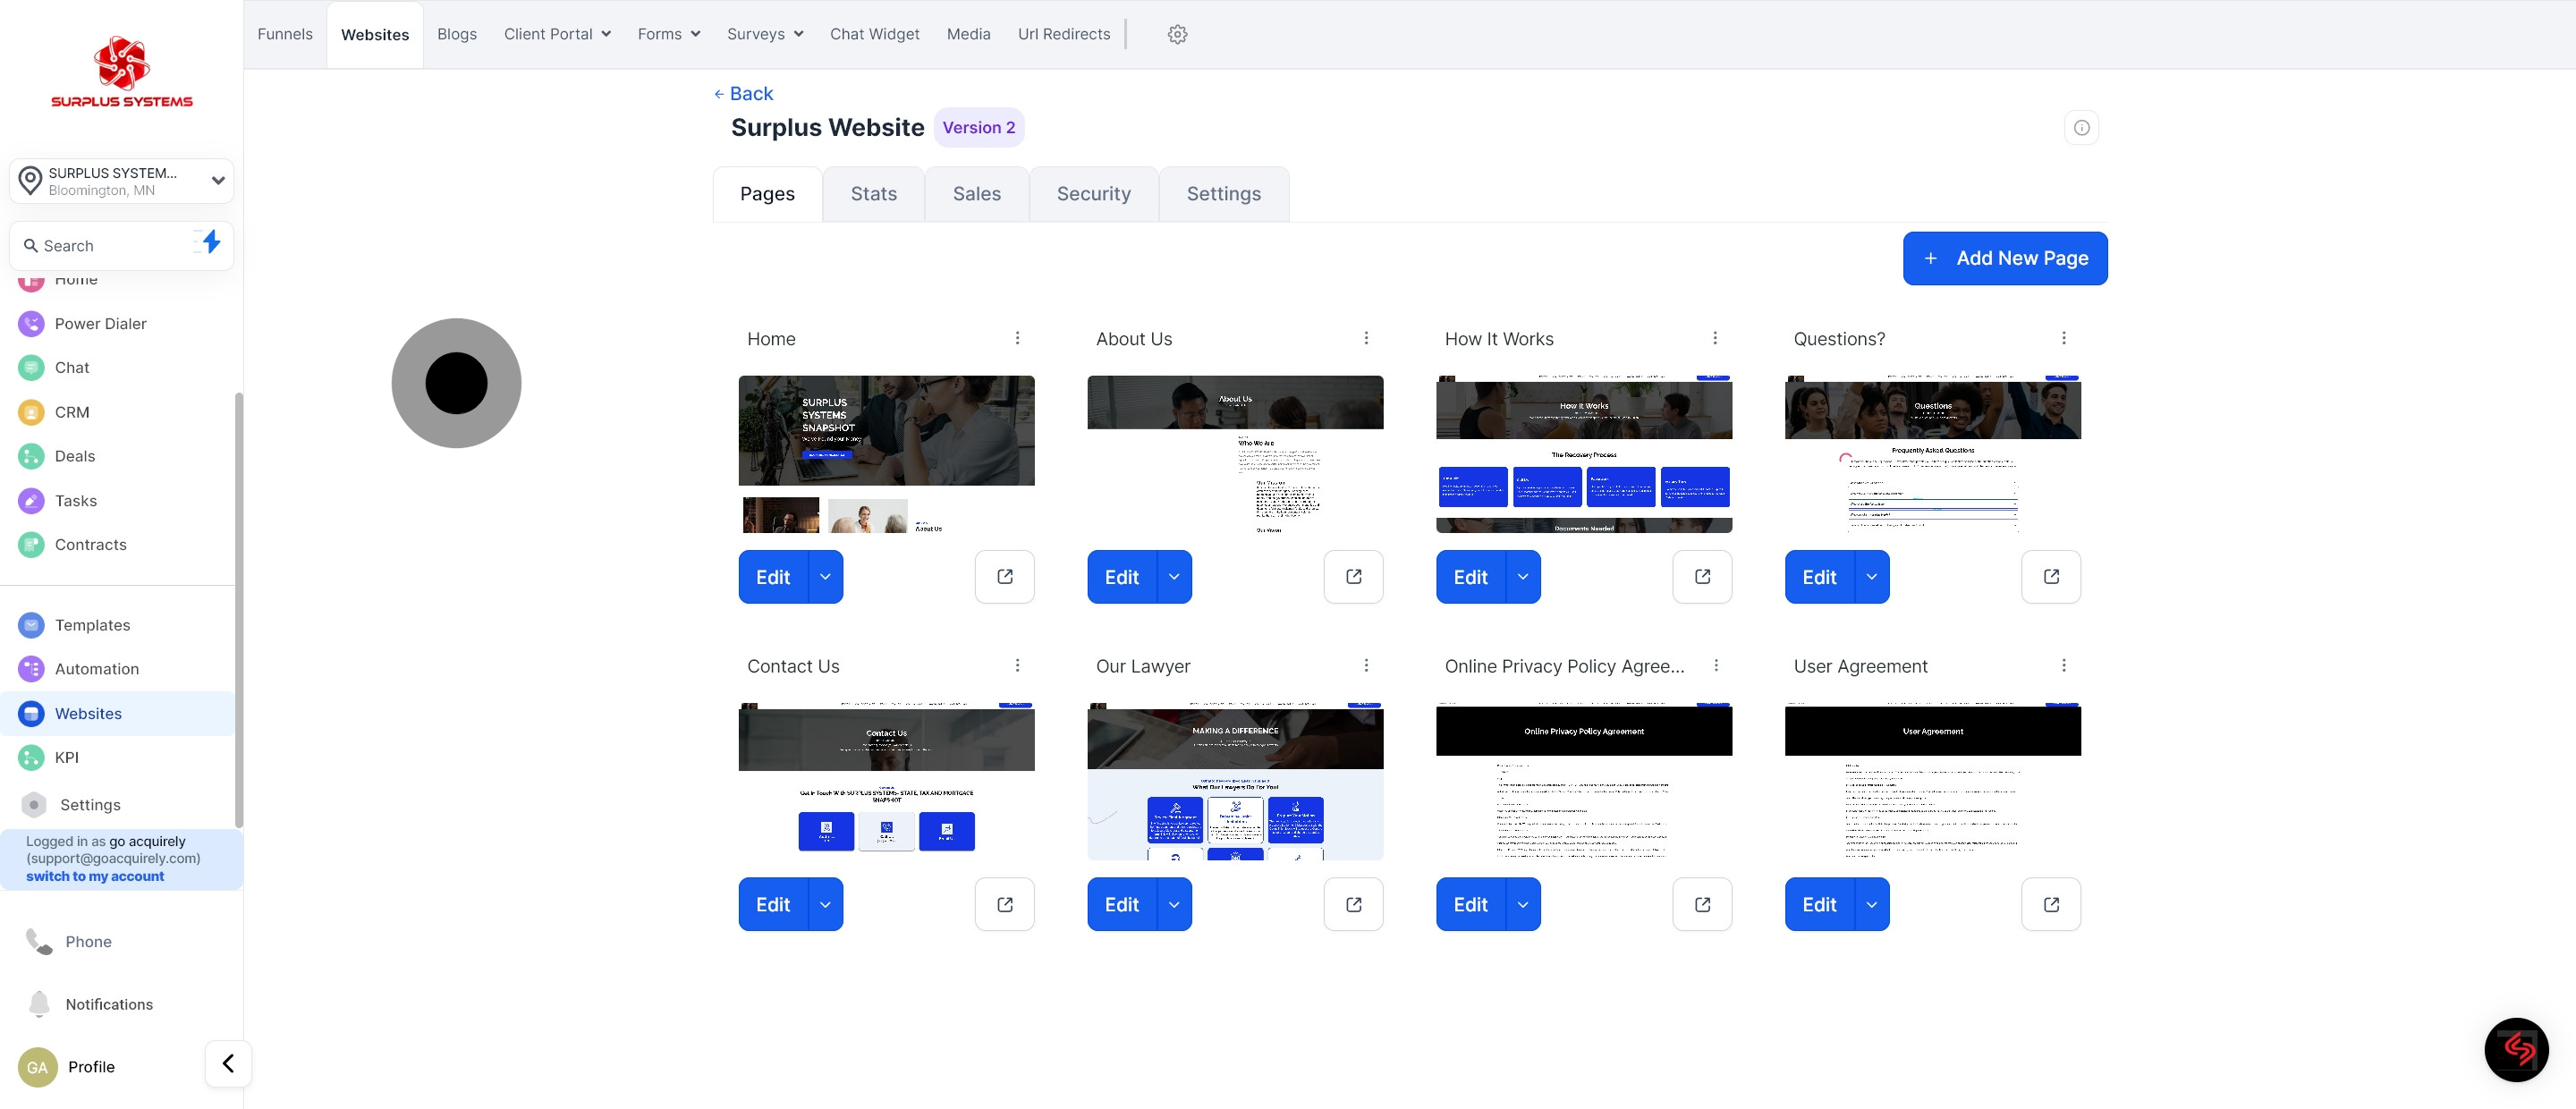2576x1109 pixels.
Task: Click quick actions lightning bolt icon
Action: (210, 242)
